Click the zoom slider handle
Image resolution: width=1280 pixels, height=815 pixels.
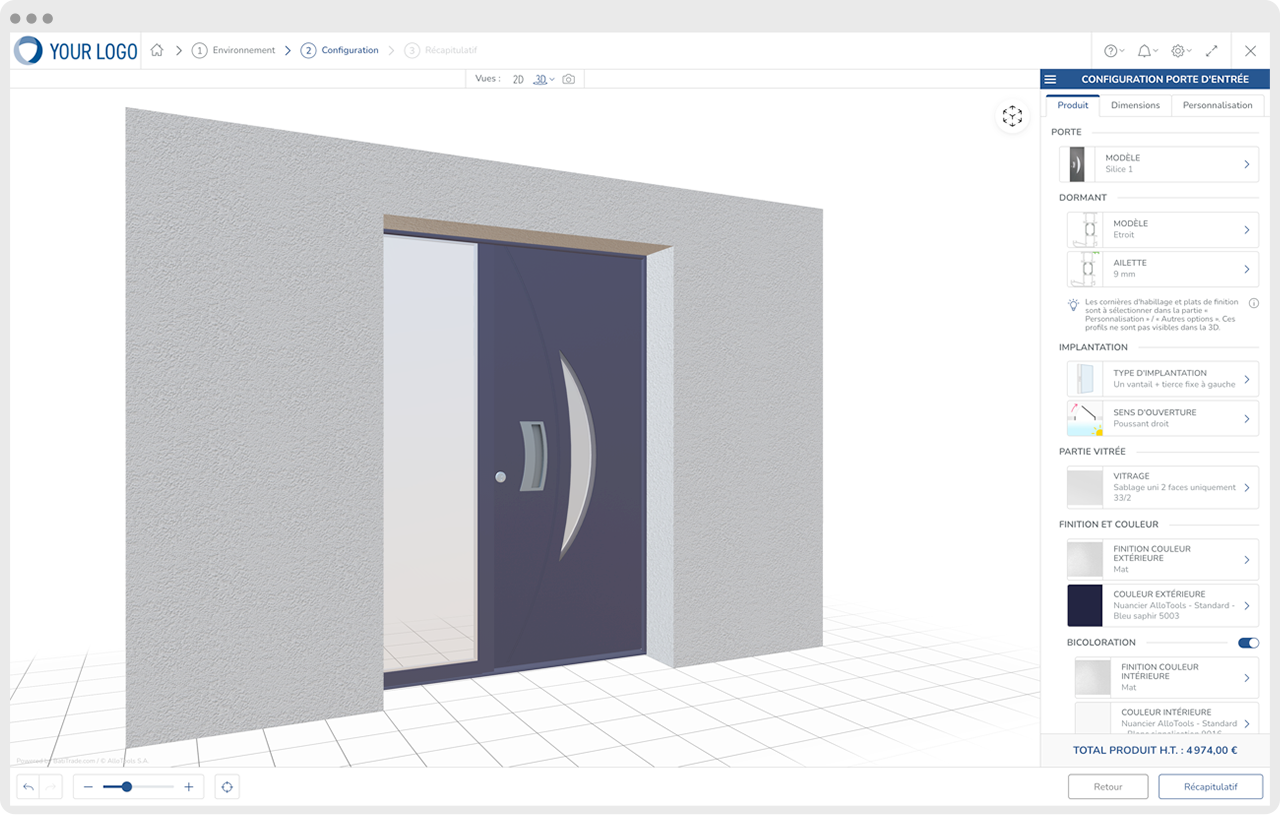point(126,787)
